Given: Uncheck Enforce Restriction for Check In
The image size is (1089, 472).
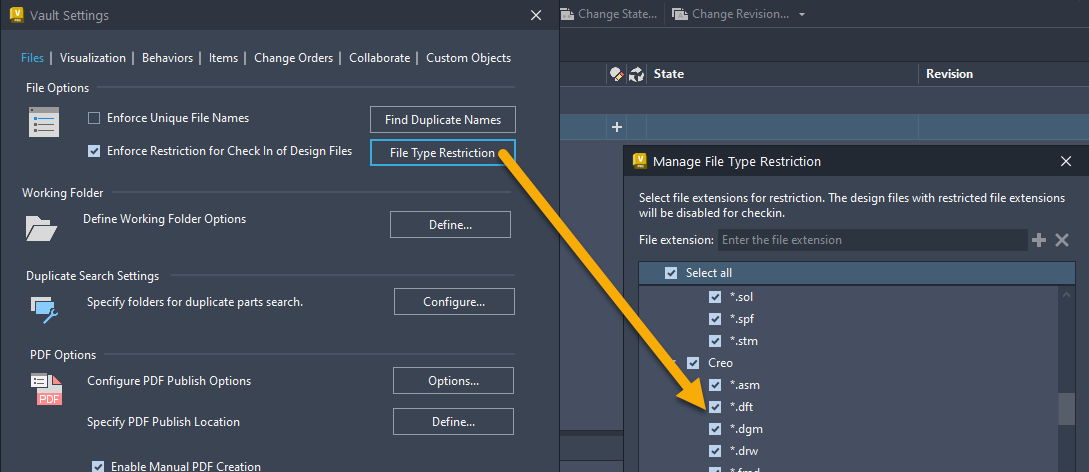Looking at the screenshot, I should tap(94, 151).
